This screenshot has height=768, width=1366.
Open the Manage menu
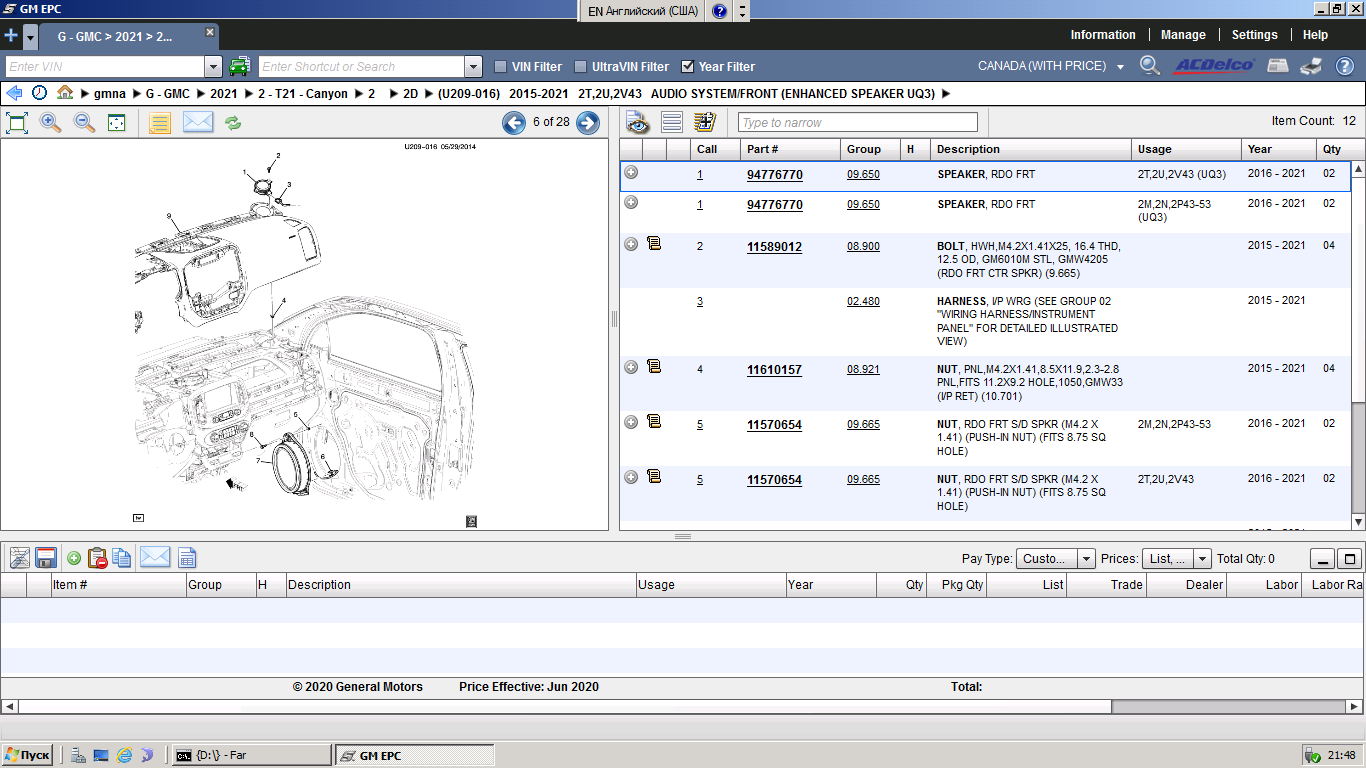pos(1183,35)
